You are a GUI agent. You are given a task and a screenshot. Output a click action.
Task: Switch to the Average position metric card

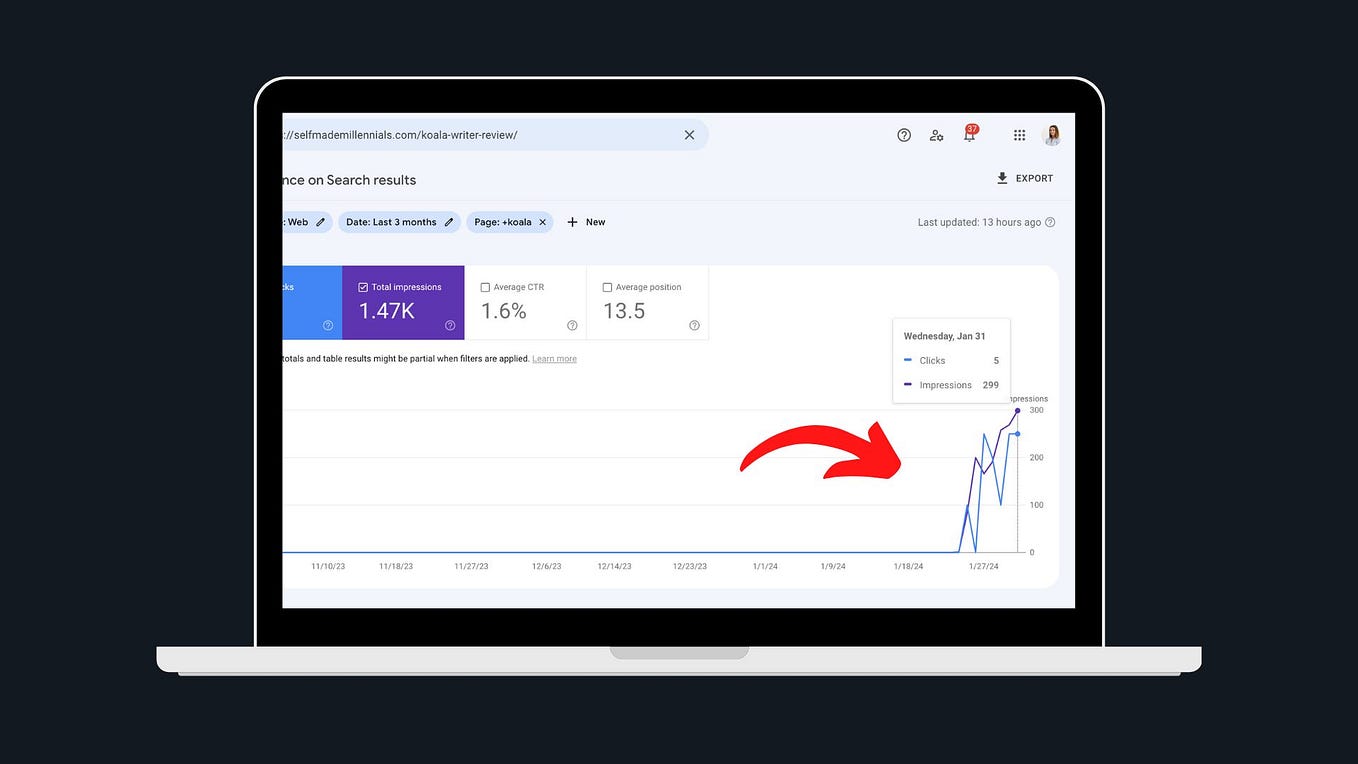647,303
